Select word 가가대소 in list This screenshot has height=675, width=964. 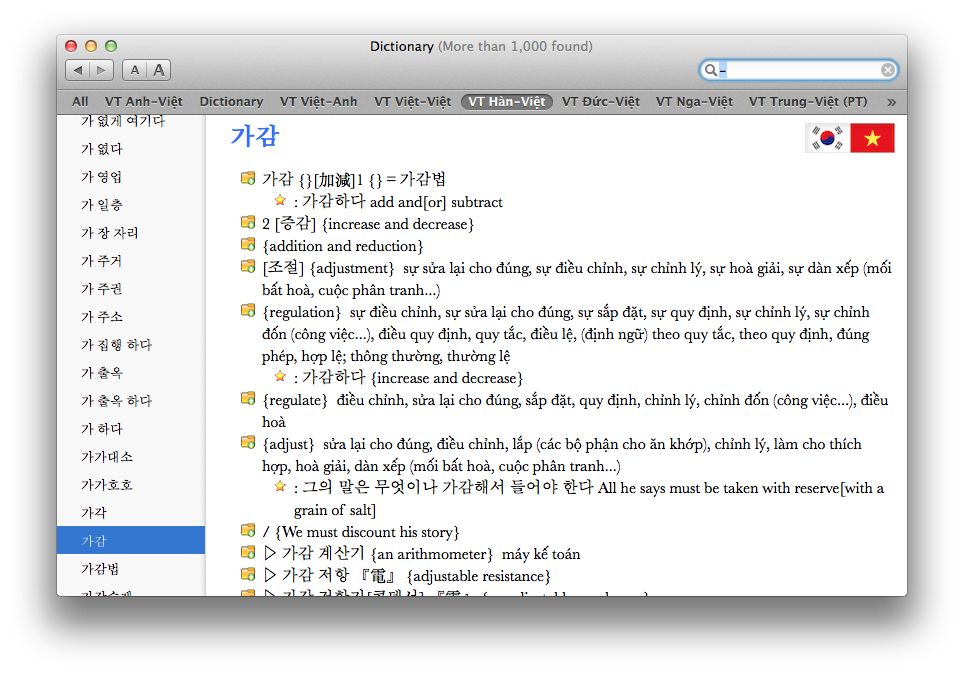click(x=131, y=457)
